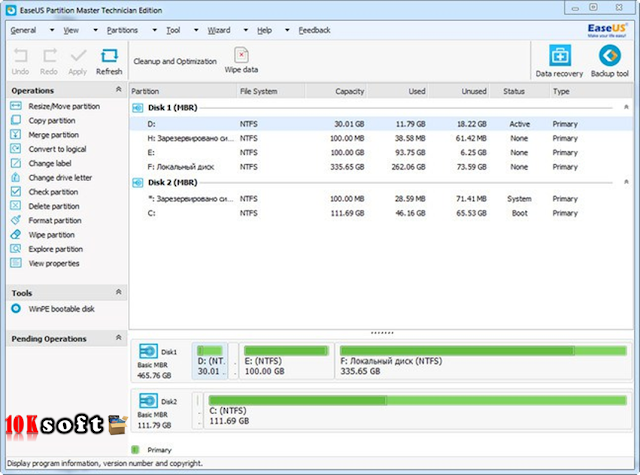Click the Cleanup and Optimization button

pyautogui.click(x=175, y=61)
